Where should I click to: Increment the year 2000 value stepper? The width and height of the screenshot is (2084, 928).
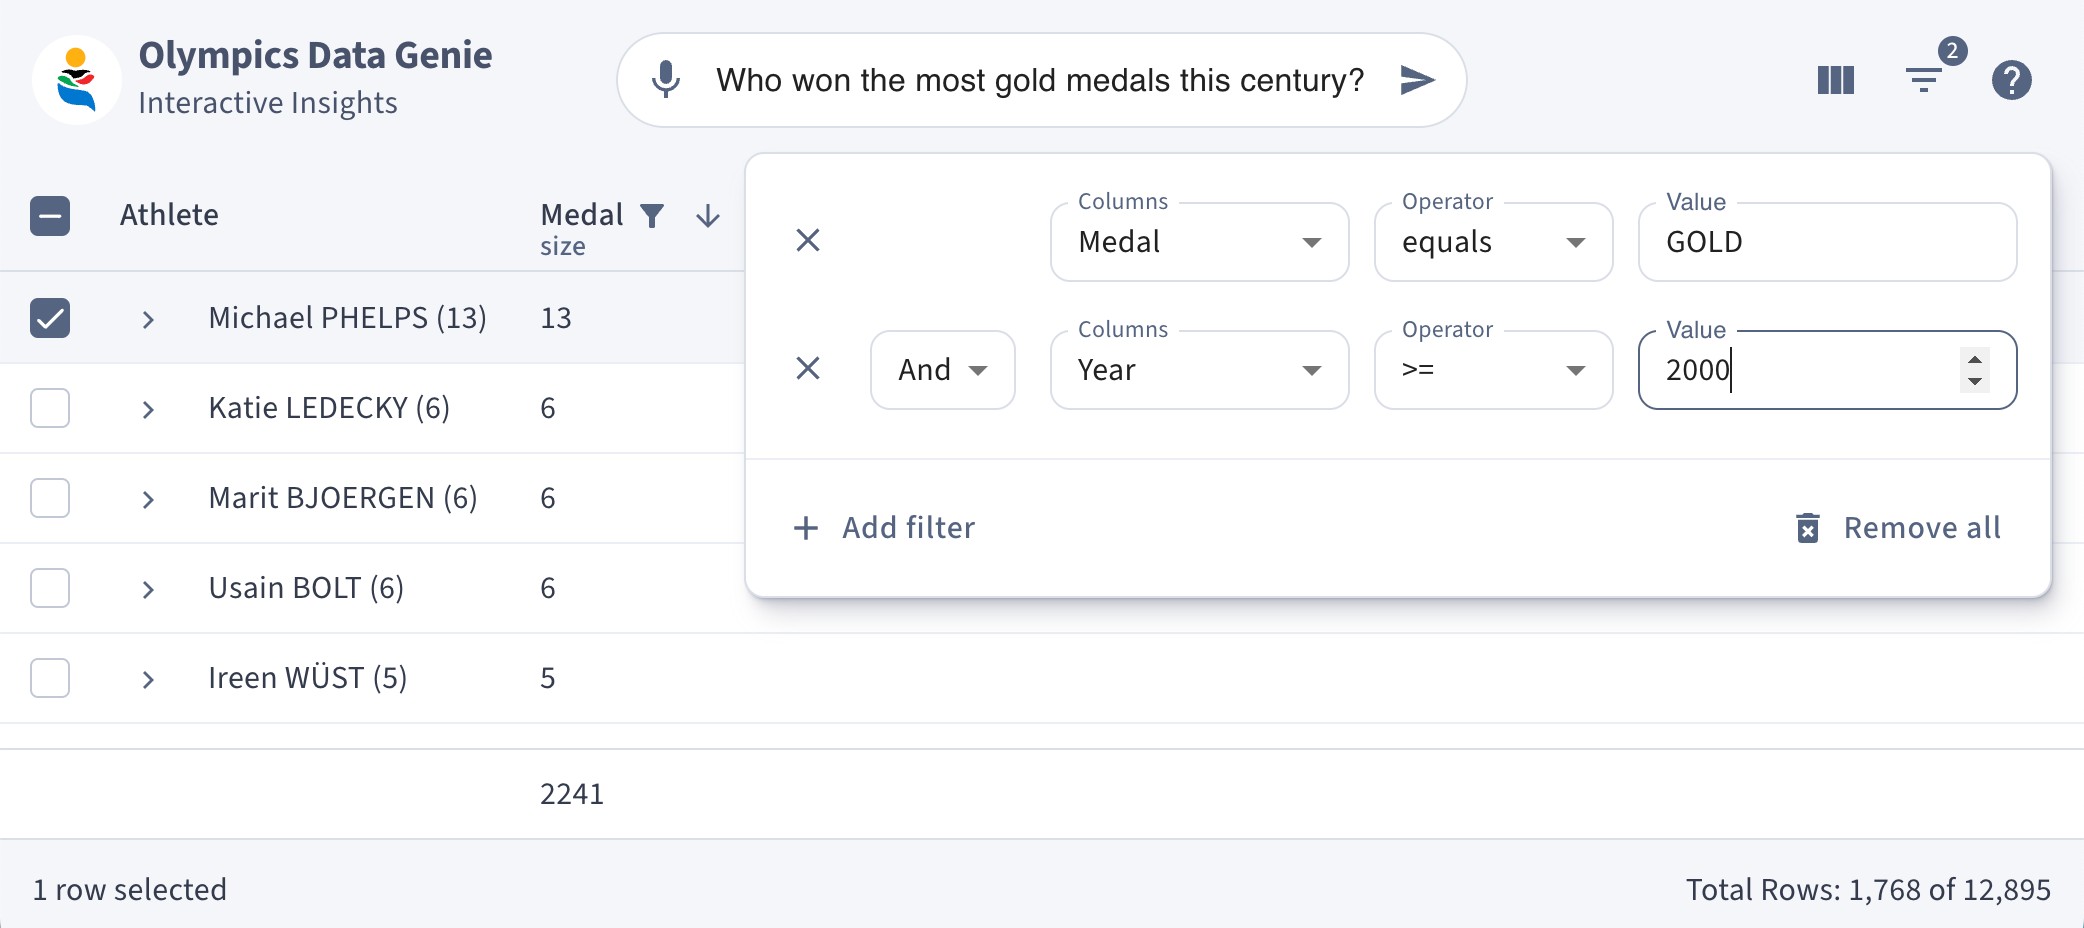tap(1974, 360)
